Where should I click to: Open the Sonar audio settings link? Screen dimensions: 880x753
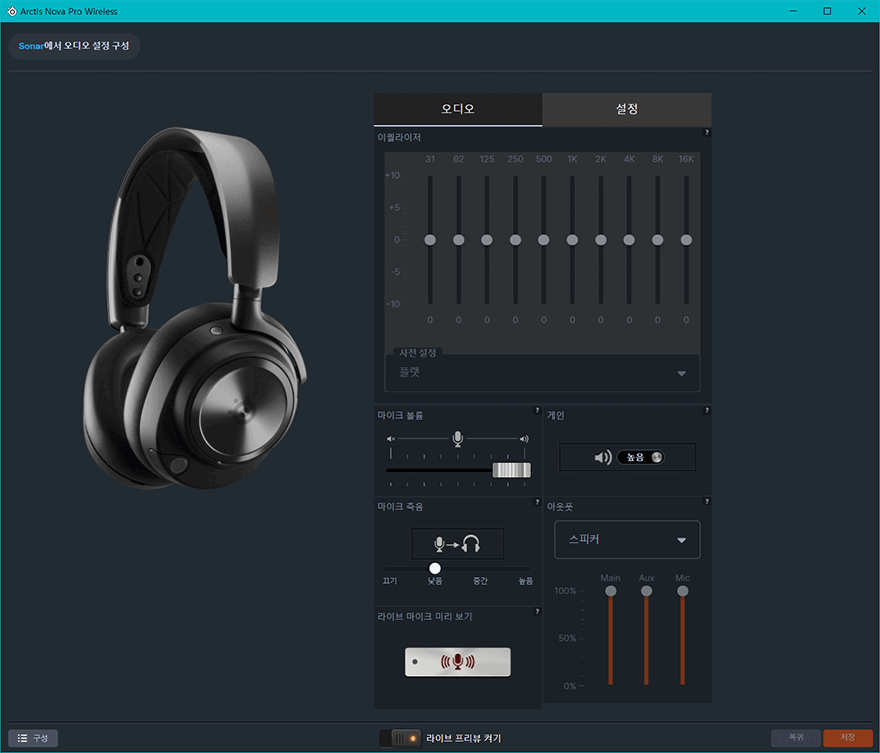74,46
